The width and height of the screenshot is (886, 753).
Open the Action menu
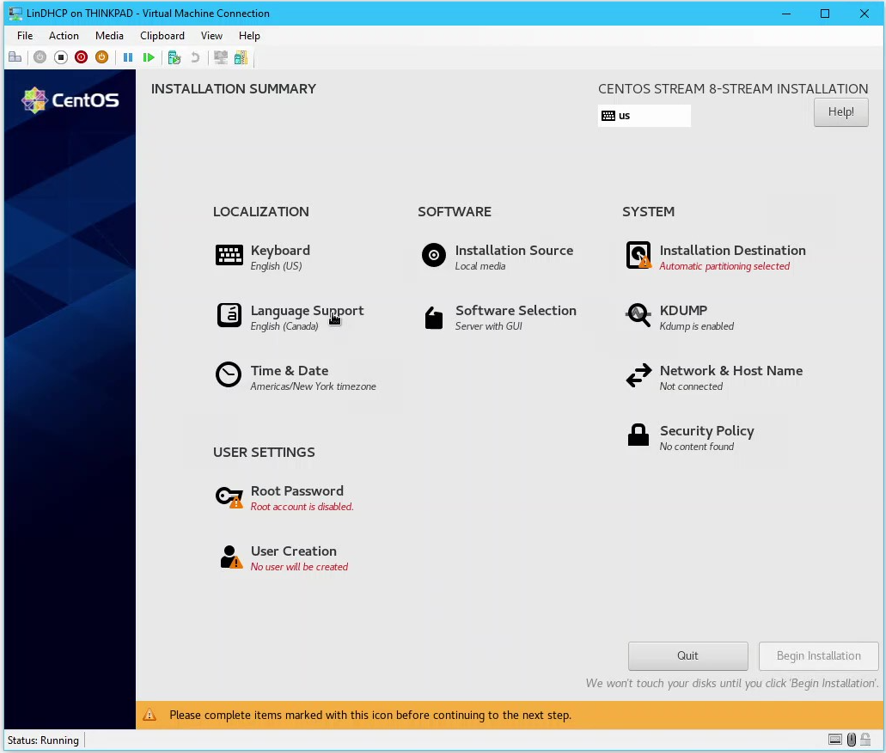pyautogui.click(x=64, y=36)
